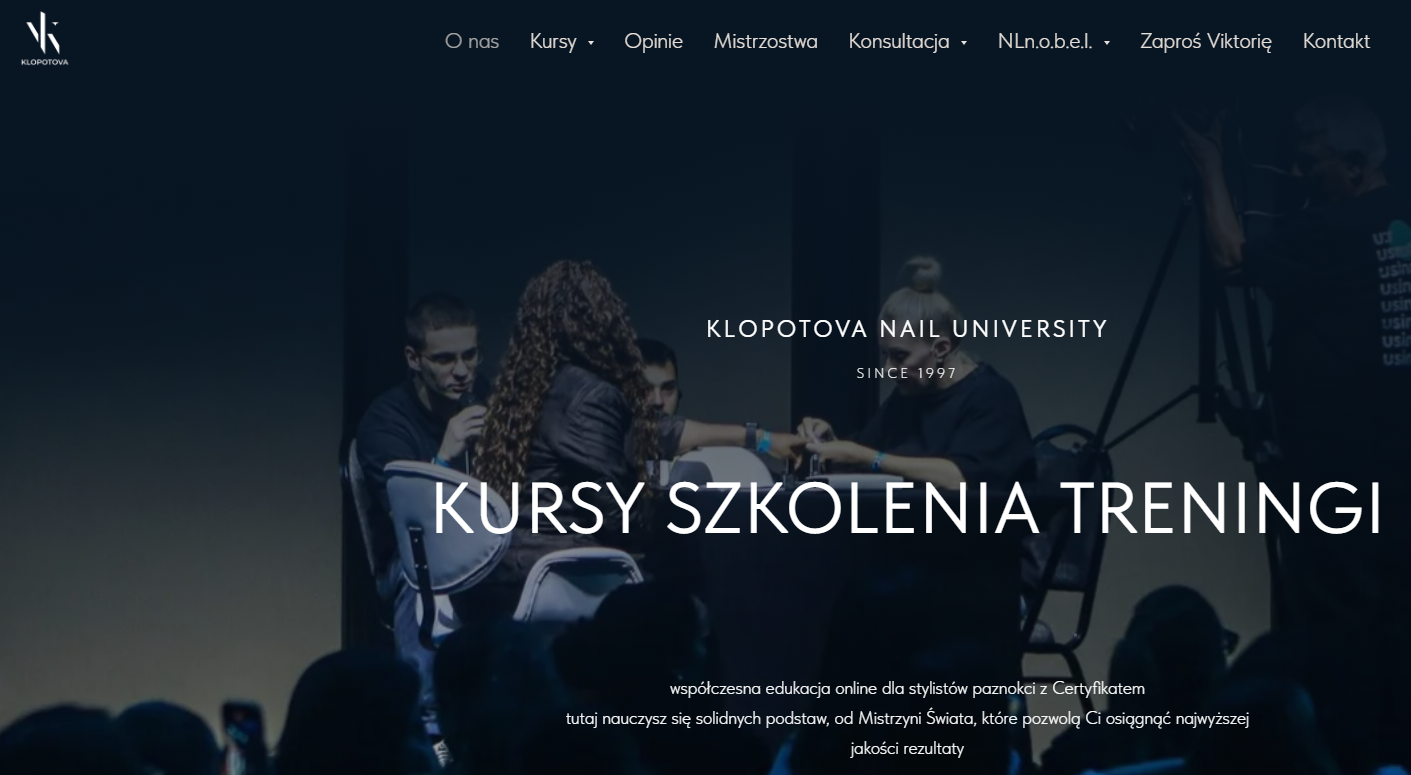1411x775 pixels.
Task: Click the jakości rezultaty text line
Action: tap(907, 748)
